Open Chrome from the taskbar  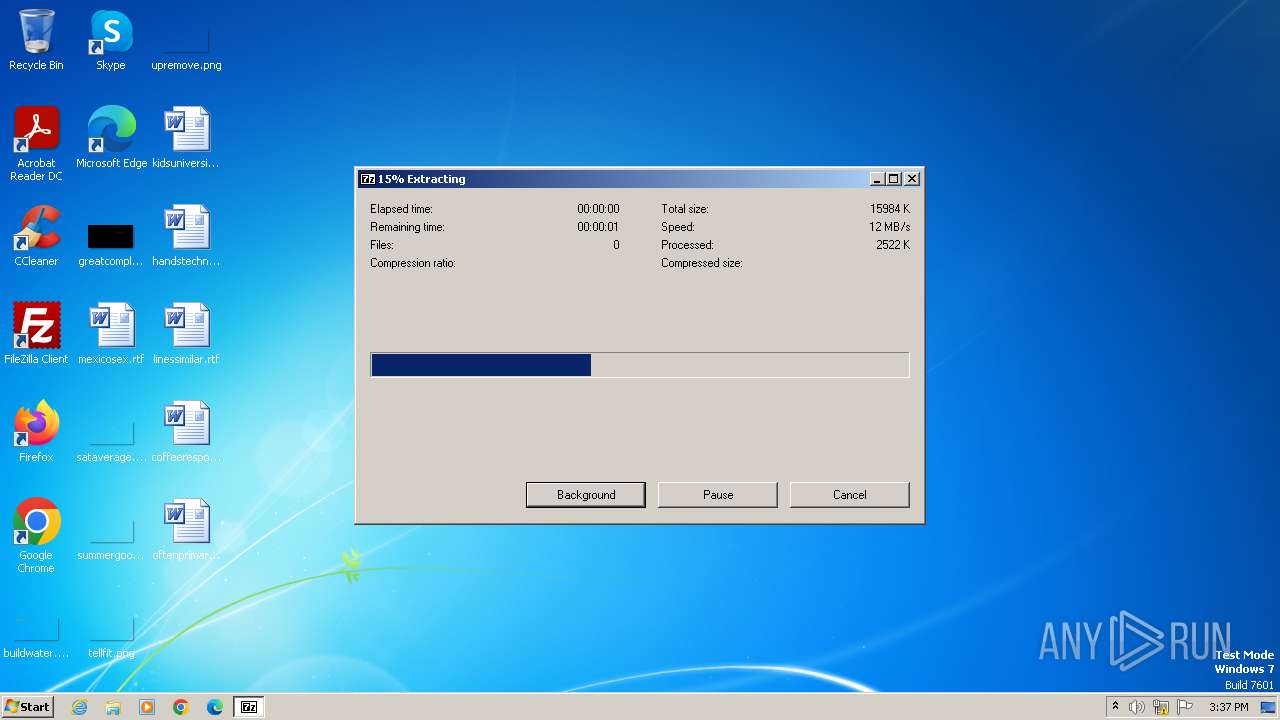[181, 707]
